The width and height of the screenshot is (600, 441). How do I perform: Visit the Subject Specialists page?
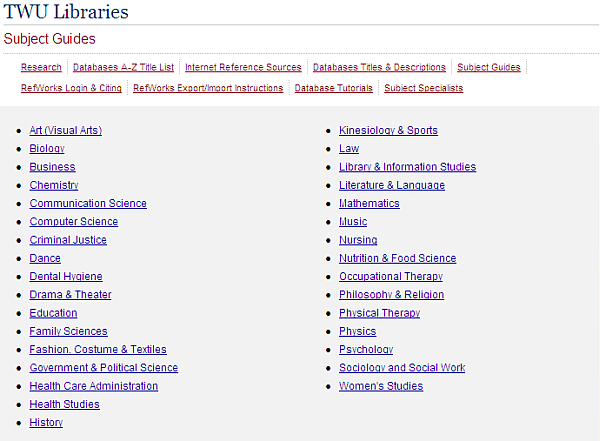pyautogui.click(x=423, y=88)
